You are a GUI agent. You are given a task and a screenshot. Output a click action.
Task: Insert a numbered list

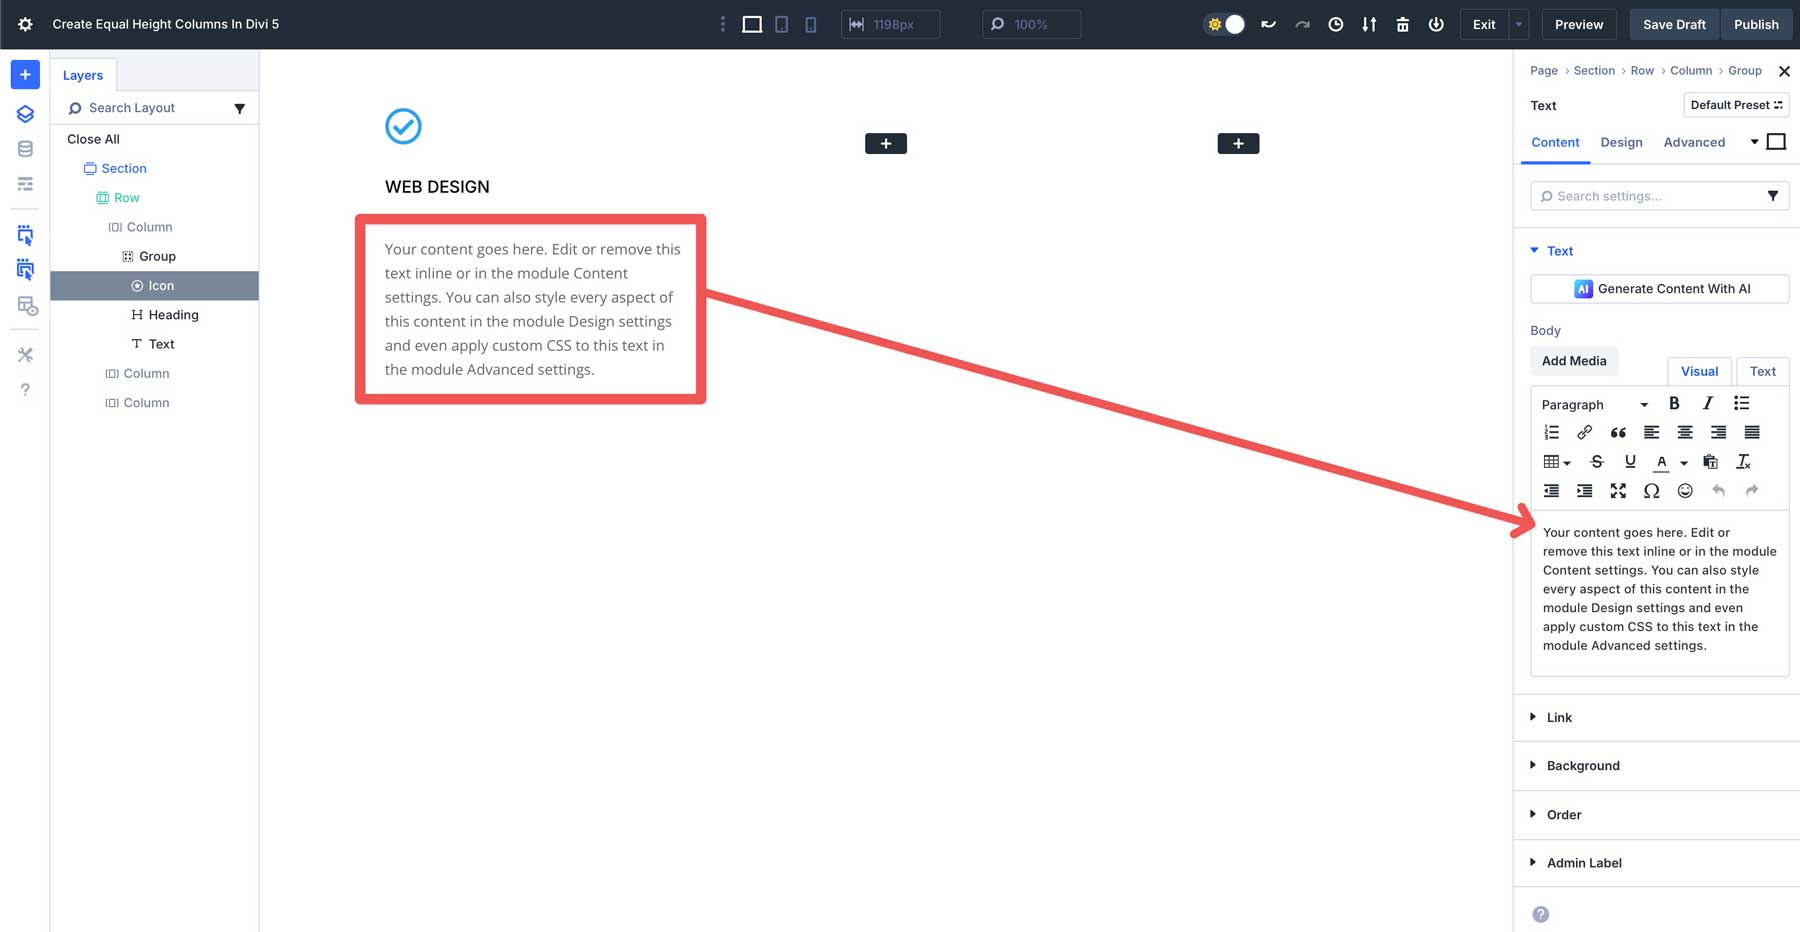[x=1551, y=432]
